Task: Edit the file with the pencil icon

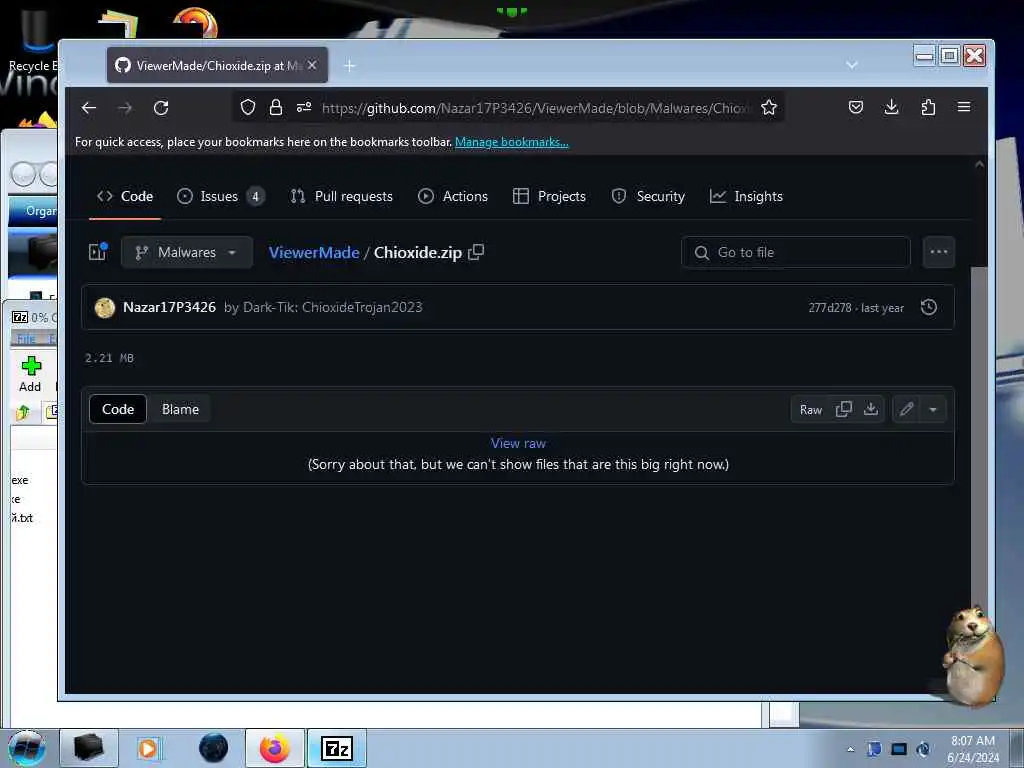Action: pyautogui.click(x=906, y=409)
